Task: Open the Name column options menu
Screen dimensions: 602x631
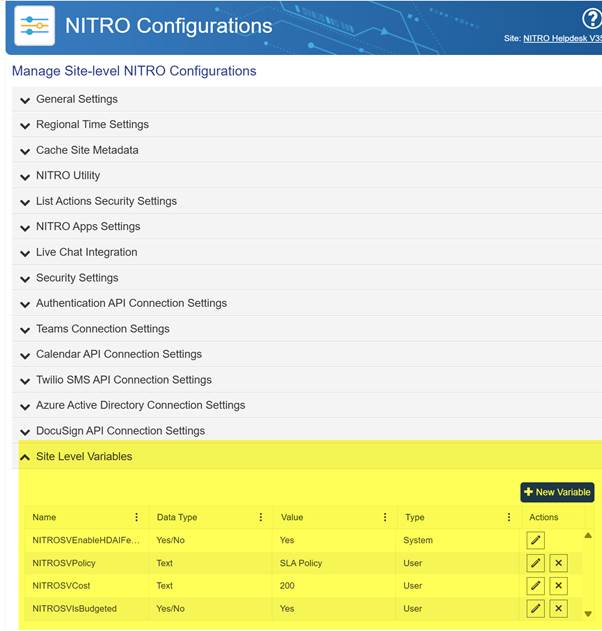Action: [137, 517]
